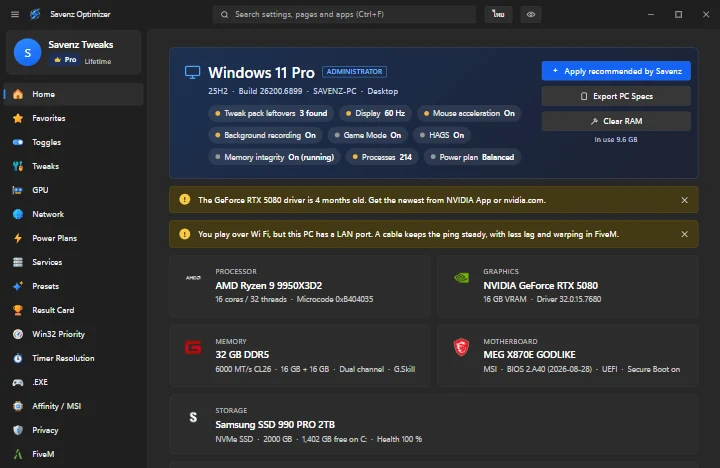Click the G.Skill logo on the Memory card
Screen dimensions: 720x468
[193, 347]
